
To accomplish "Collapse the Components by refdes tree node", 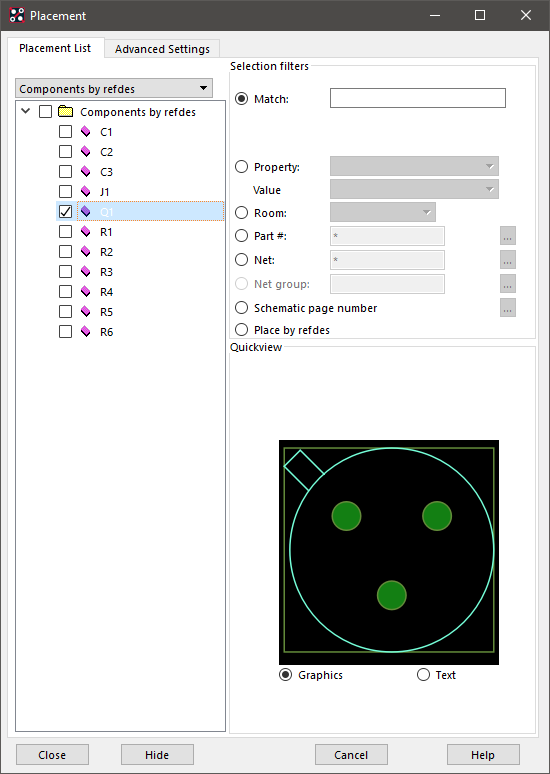I will pyautogui.click(x=26, y=112).
